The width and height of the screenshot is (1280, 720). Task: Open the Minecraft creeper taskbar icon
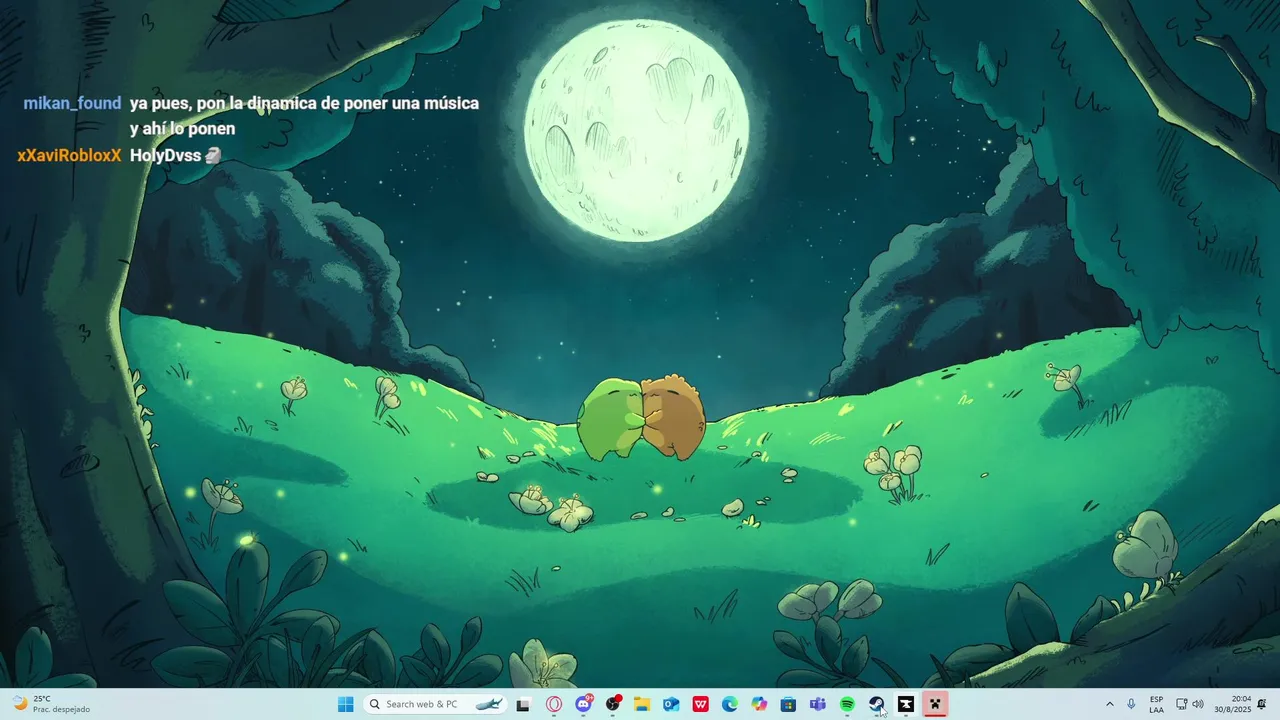935,704
